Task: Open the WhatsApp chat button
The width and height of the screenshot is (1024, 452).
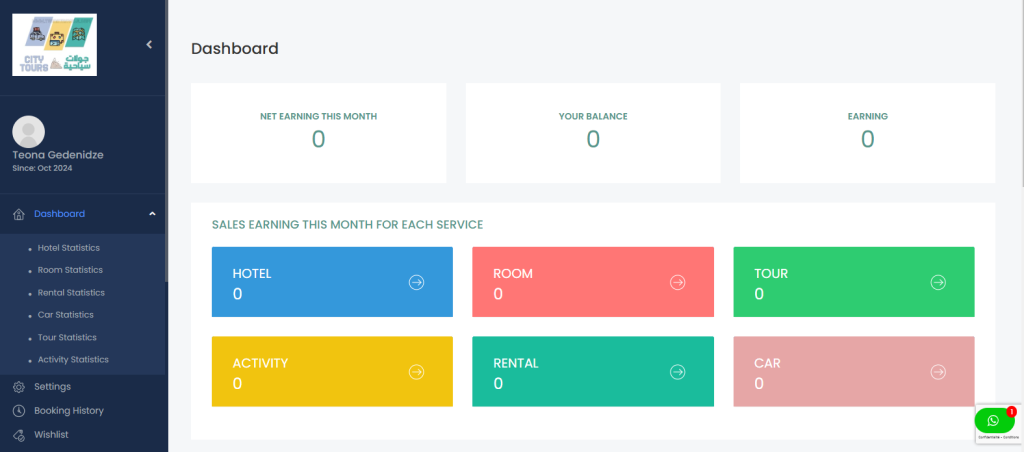Action: click(x=993, y=420)
